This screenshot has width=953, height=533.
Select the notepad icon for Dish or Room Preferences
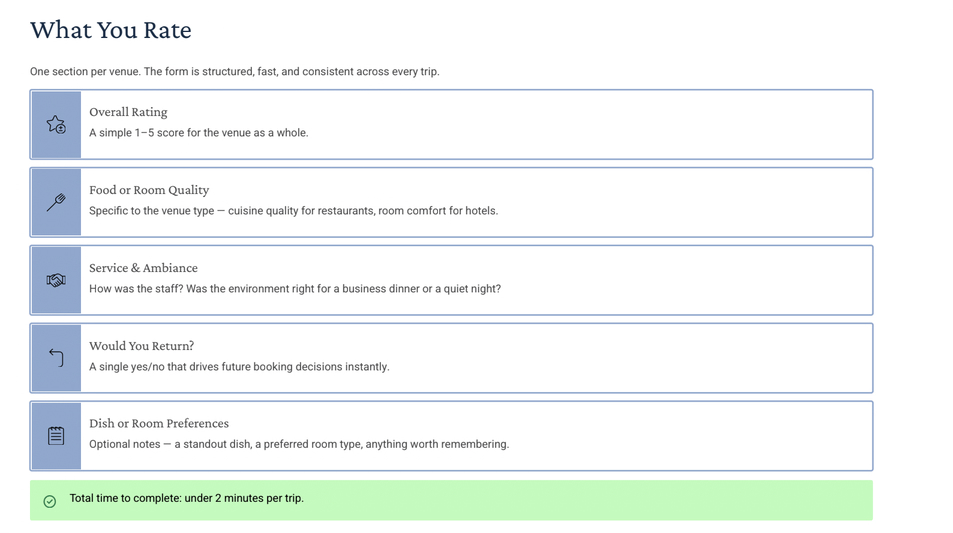click(56, 436)
